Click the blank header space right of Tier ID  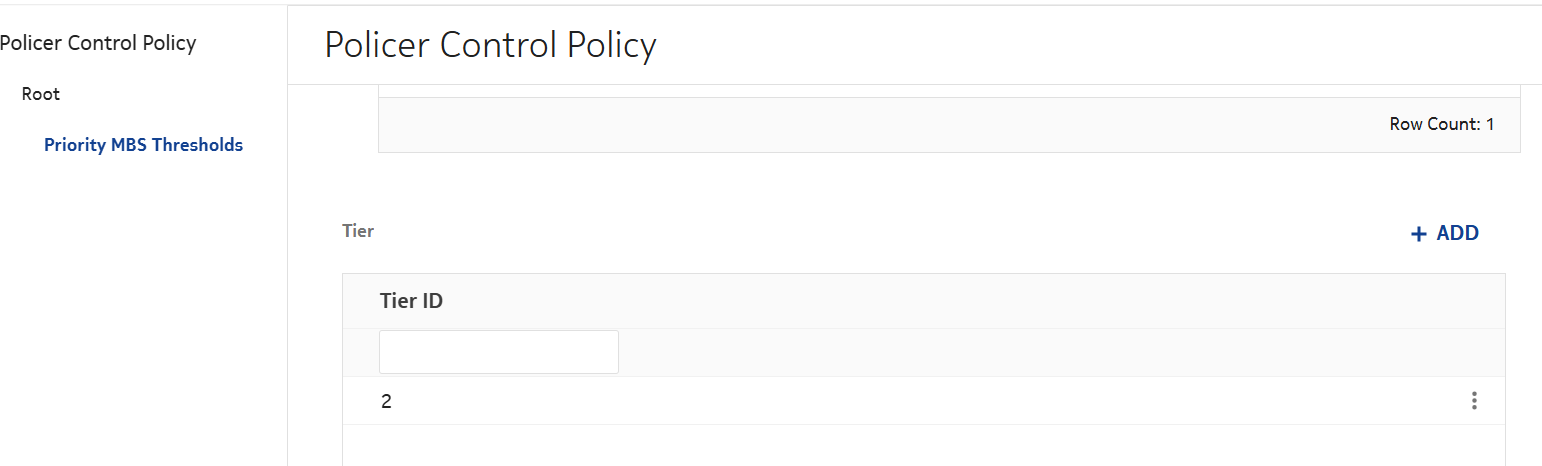pos(950,301)
